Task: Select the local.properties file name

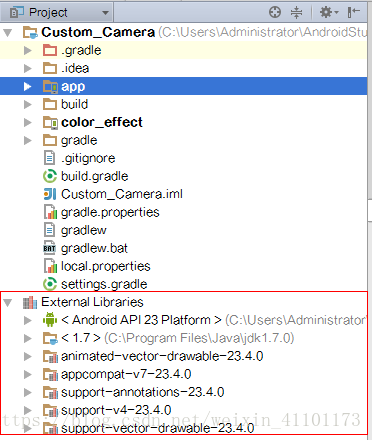Action: 106,267
